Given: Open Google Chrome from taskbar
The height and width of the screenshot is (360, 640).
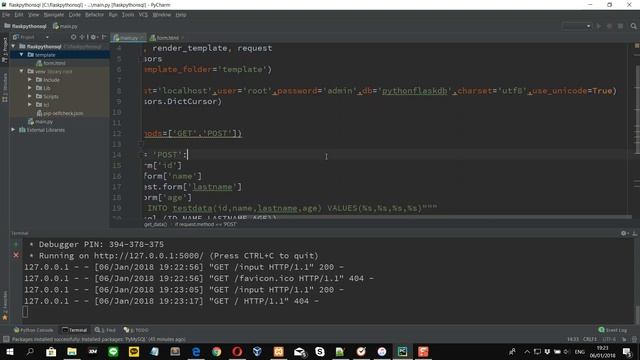Looking at the screenshot, I should [216, 351].
